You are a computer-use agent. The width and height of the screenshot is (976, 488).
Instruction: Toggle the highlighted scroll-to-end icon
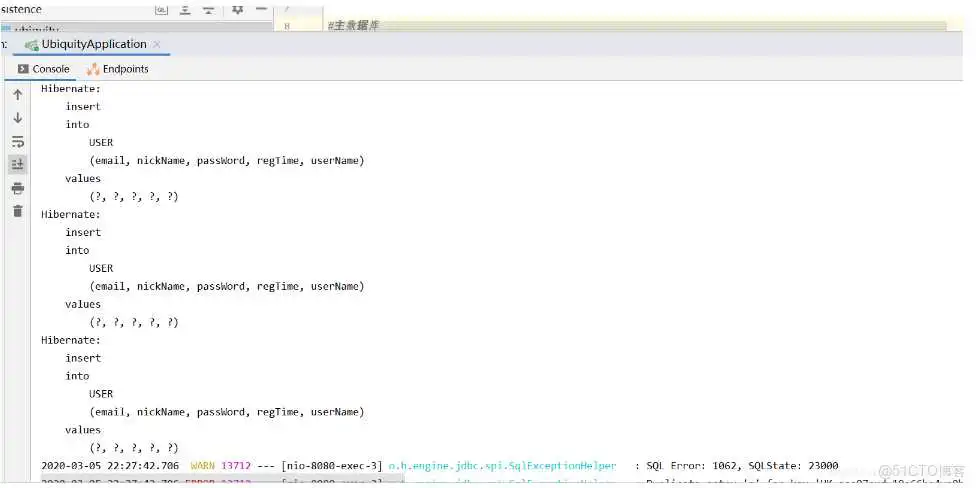[x=17, y=164]
